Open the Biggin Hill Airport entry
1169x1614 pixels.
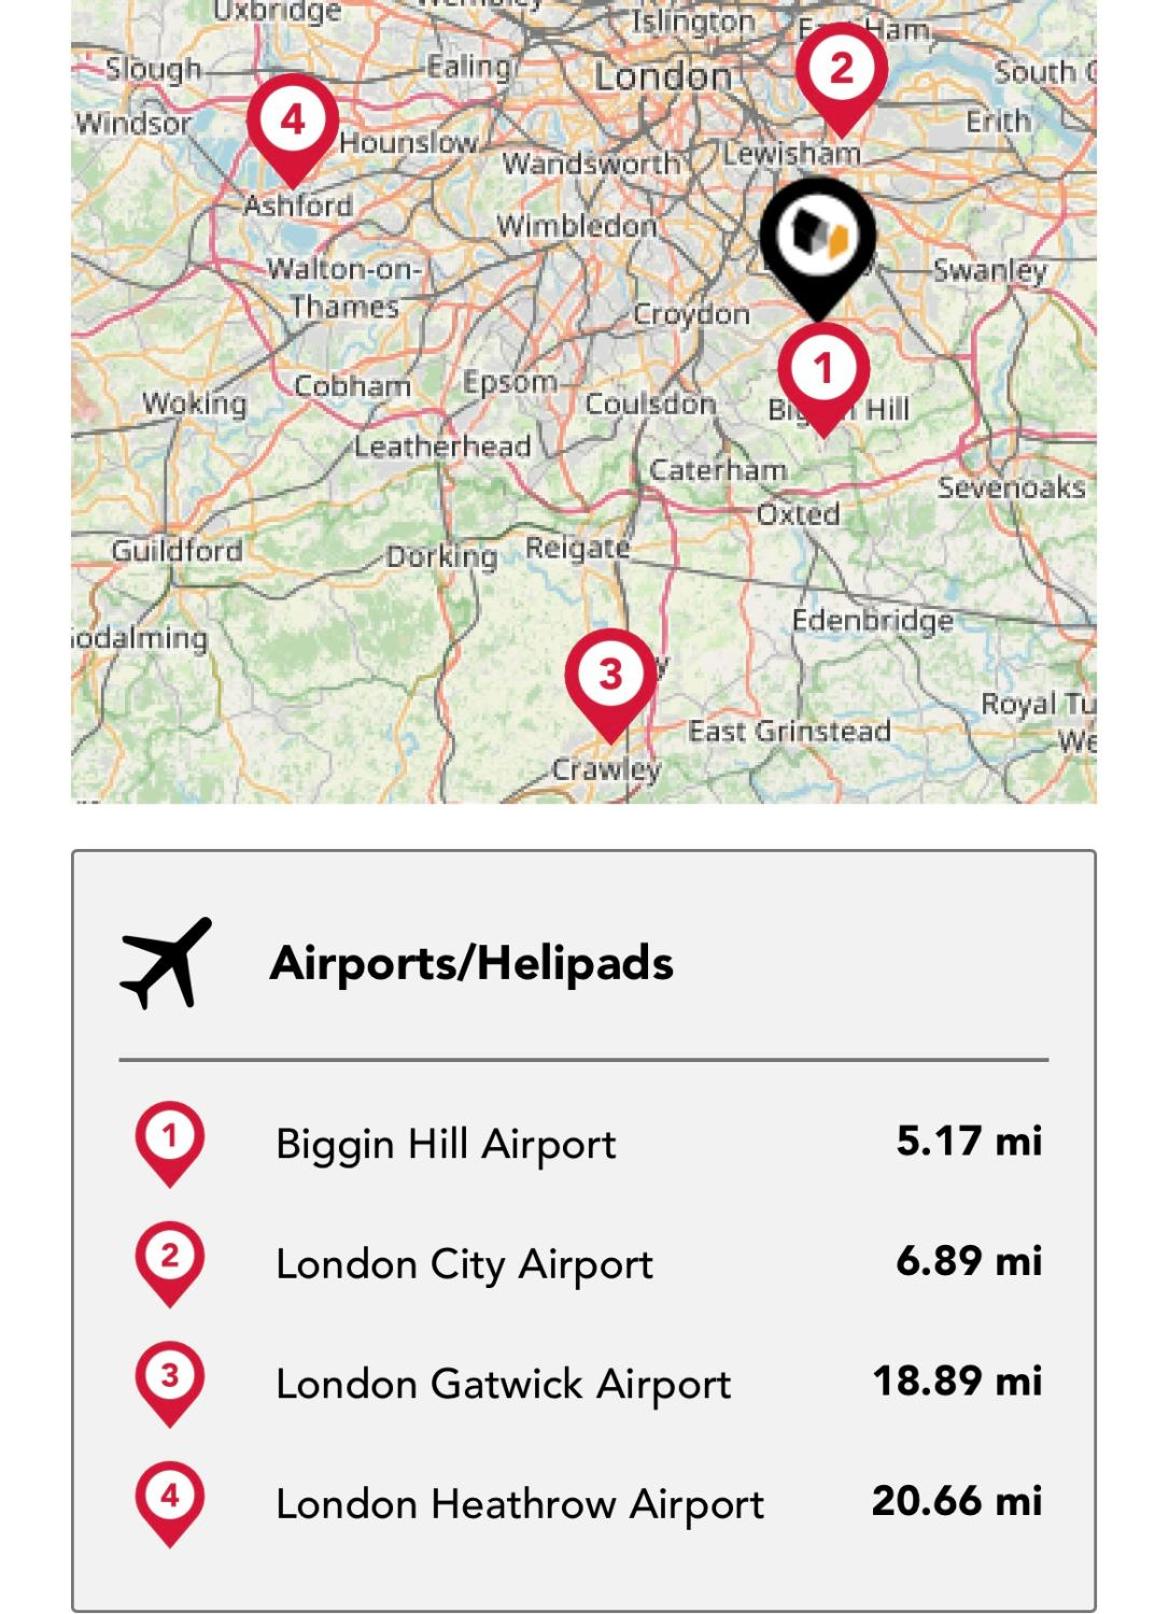pos(446,1144)
